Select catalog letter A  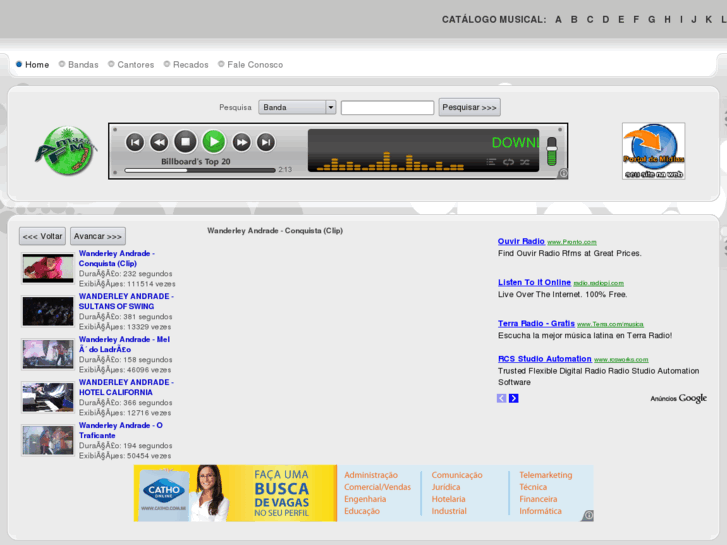pyautogui.click(x=558, y=19)
